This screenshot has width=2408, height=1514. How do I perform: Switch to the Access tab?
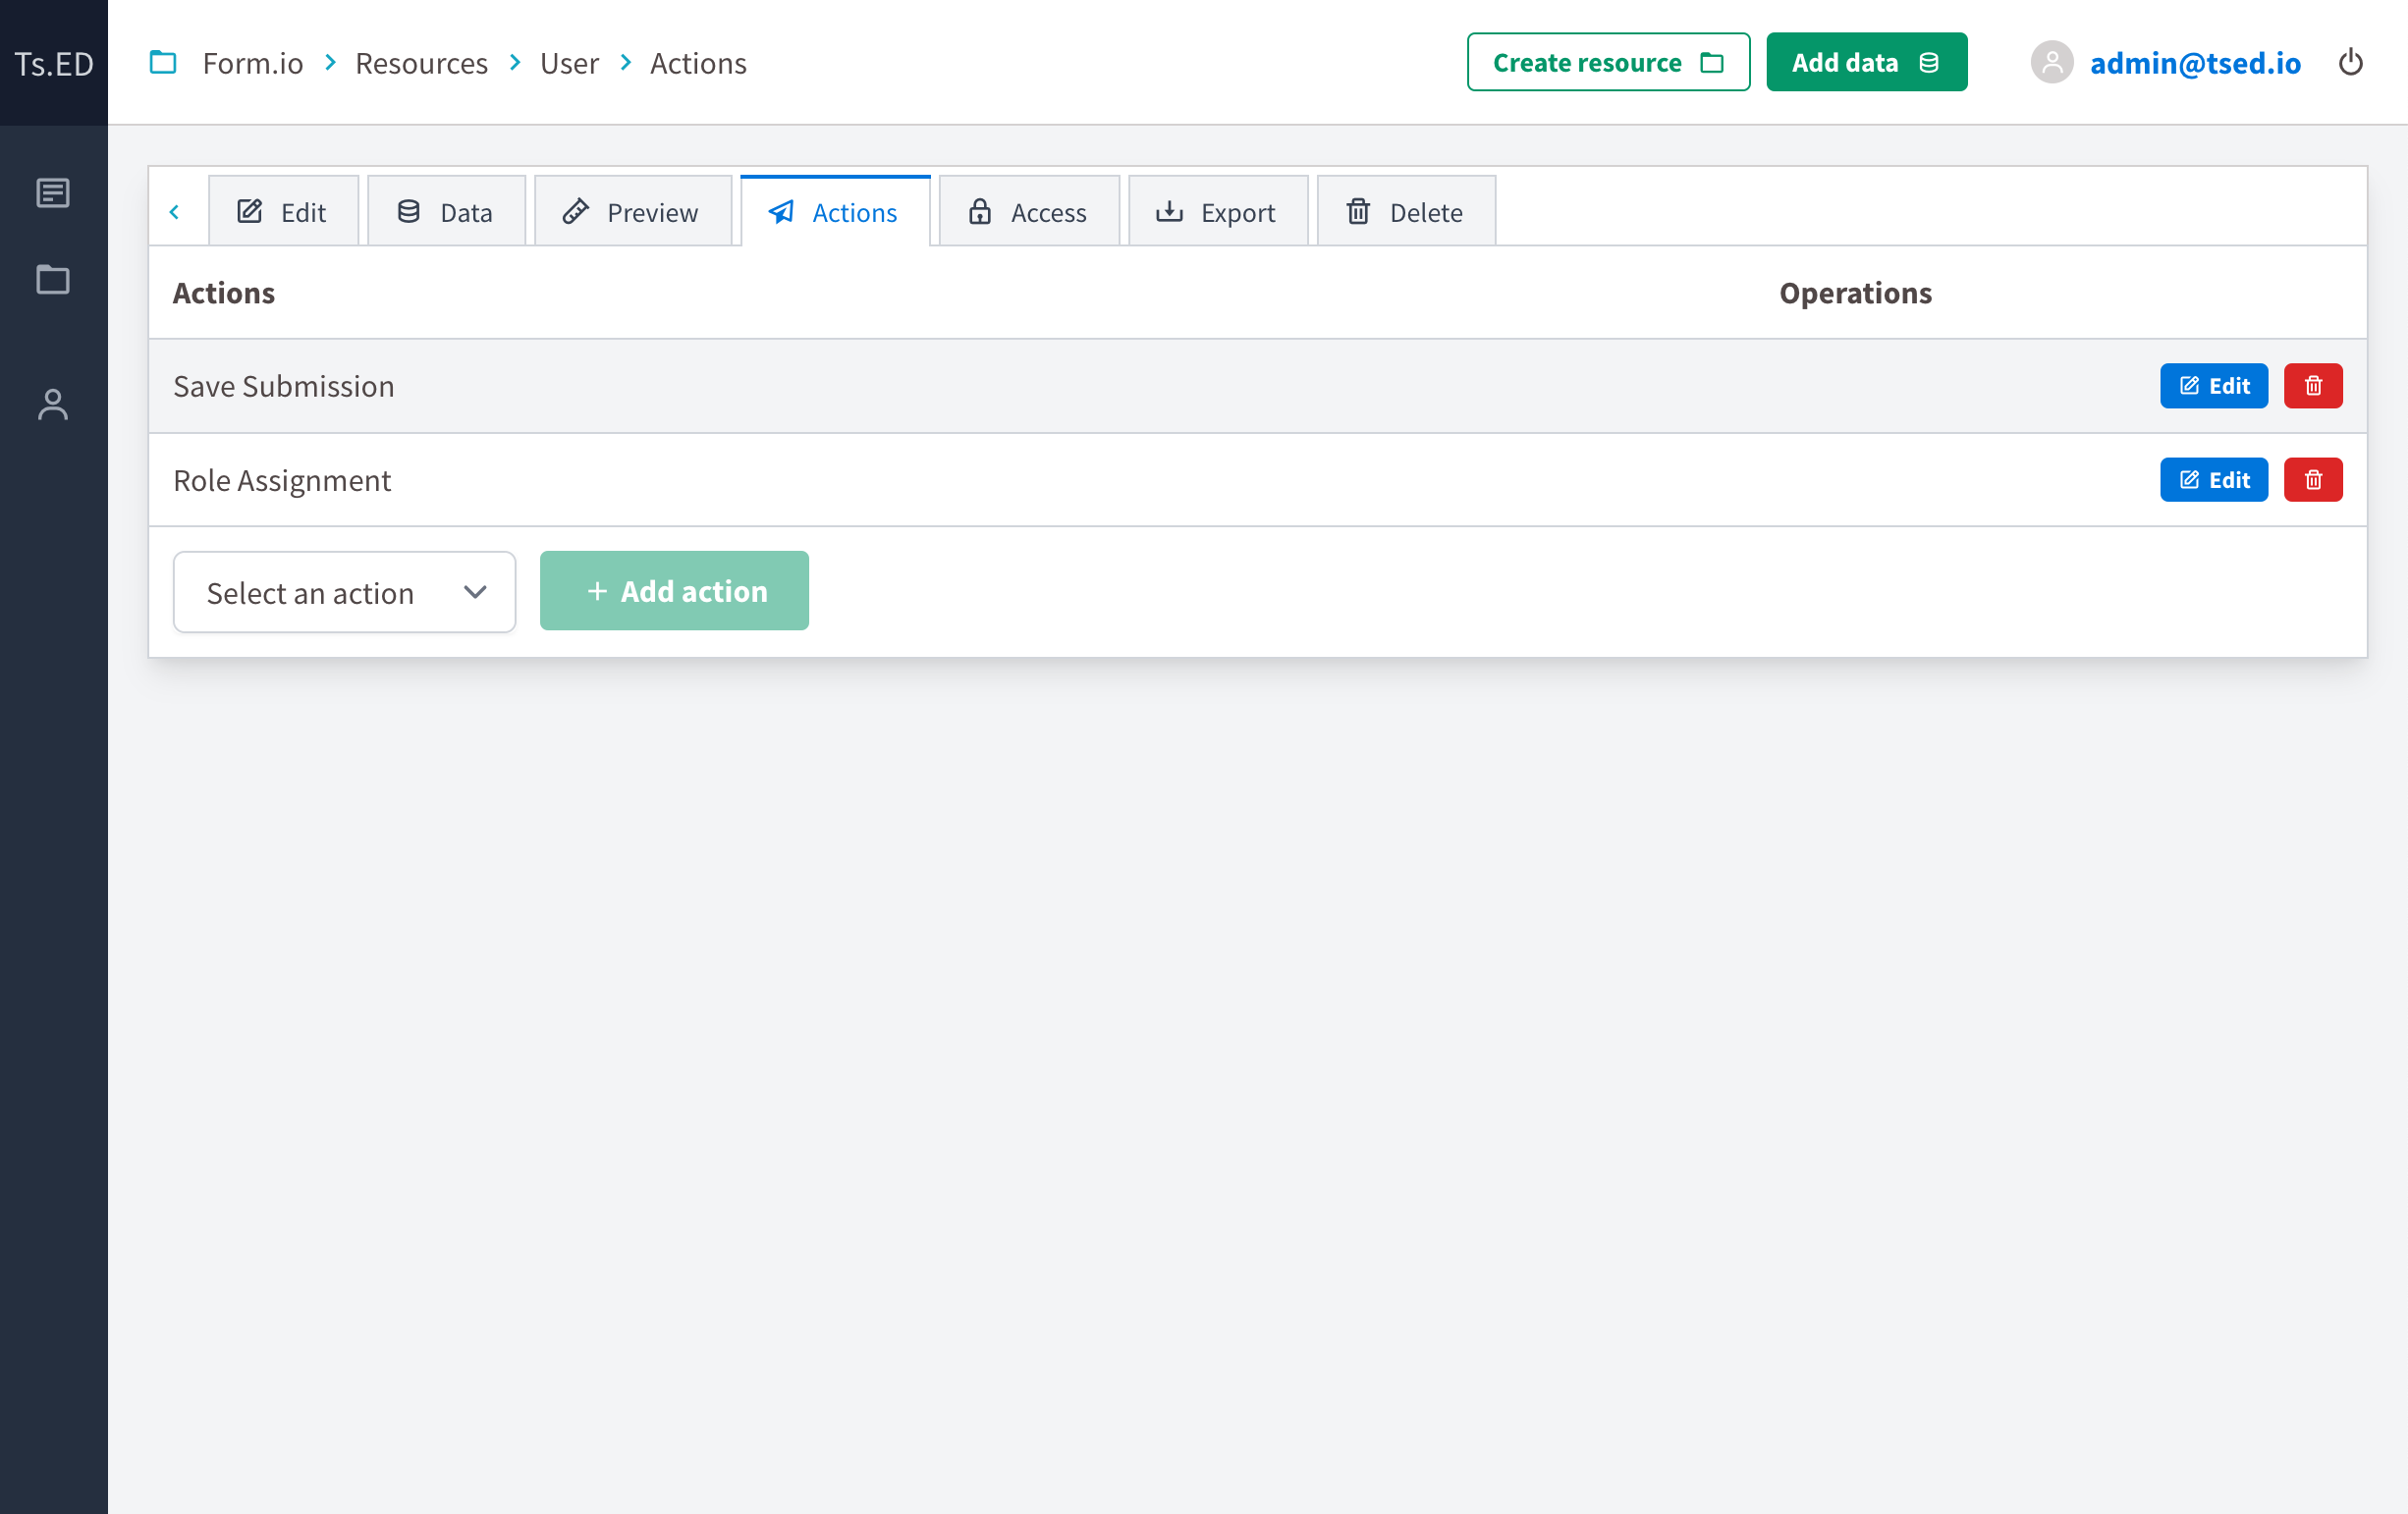tap(1029, 211)
